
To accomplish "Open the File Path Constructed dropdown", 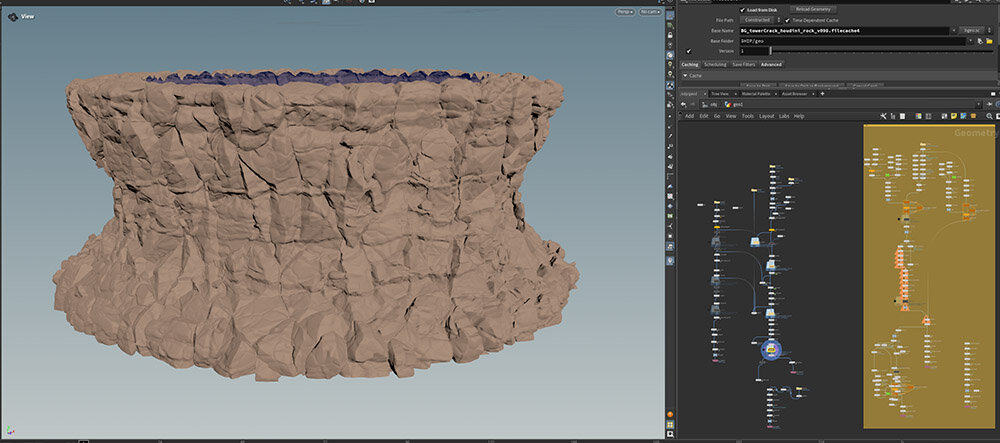I will click(756, 20).
